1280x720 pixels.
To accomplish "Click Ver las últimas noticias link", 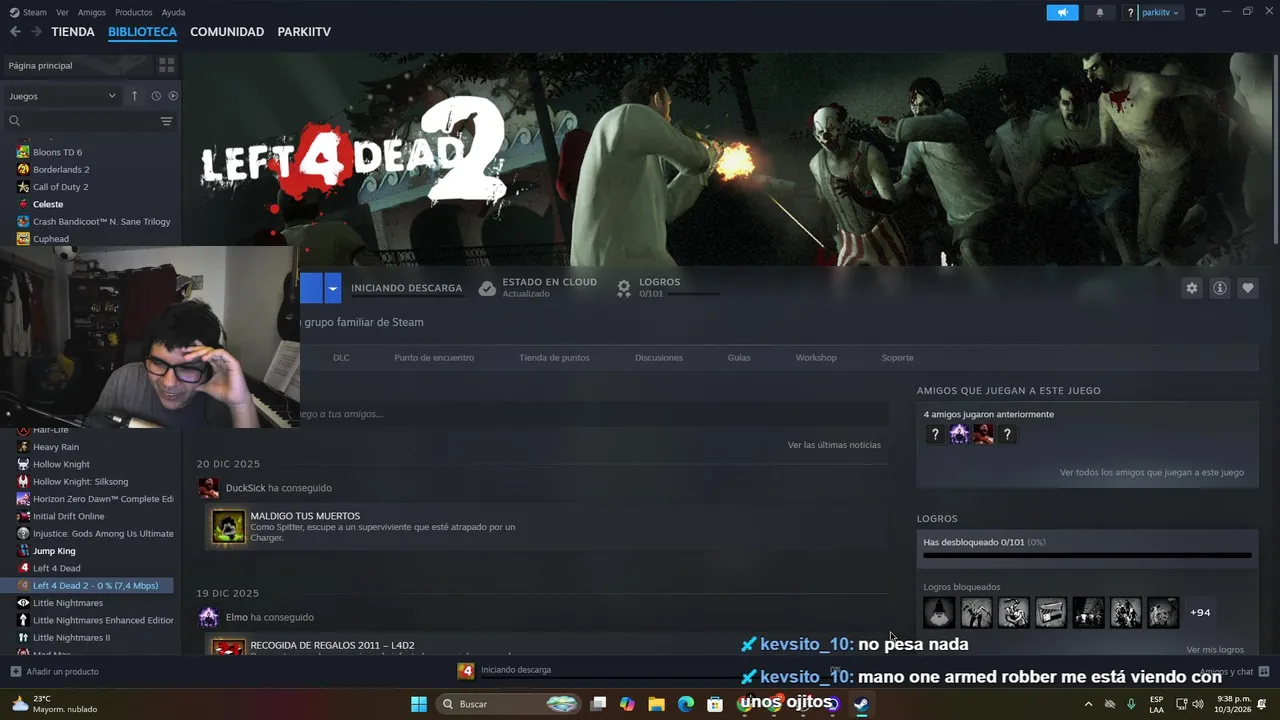I will 834,445.
